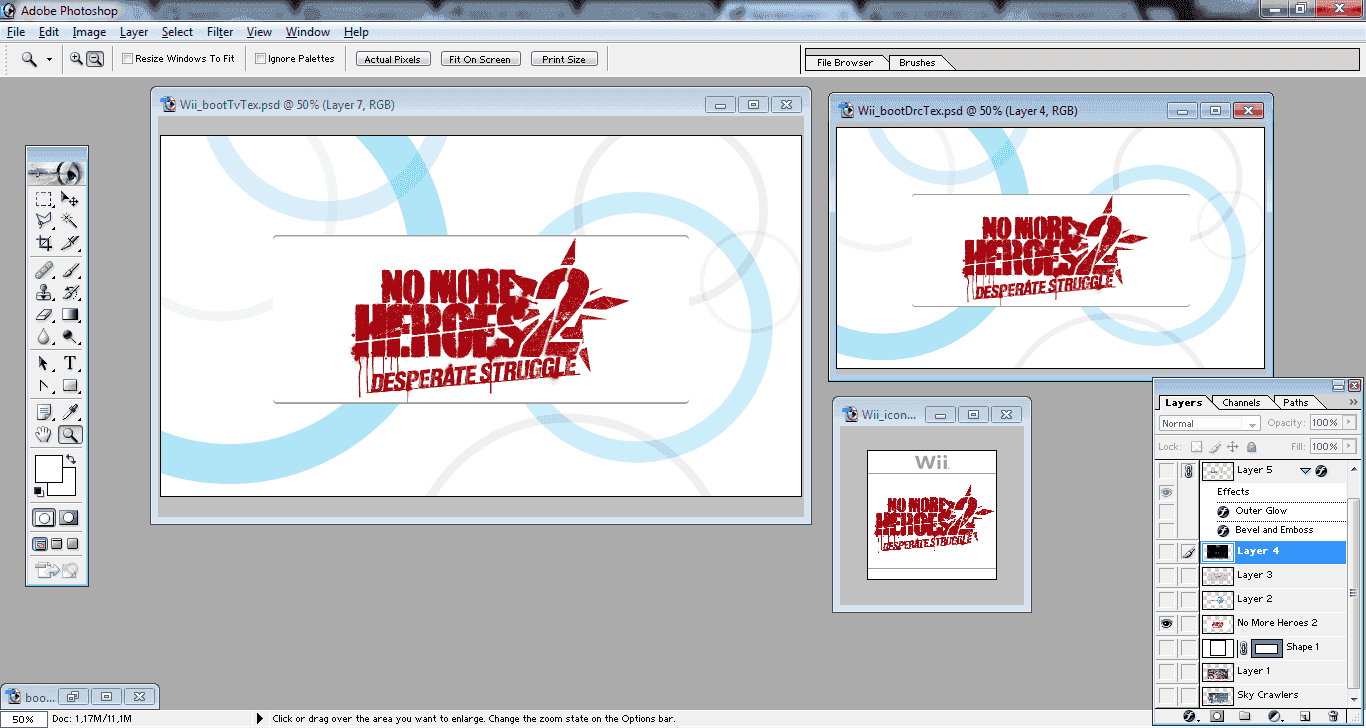Switch to the Paths tab
This screenshot has height=728, width=1366.
pos(1296,403)
